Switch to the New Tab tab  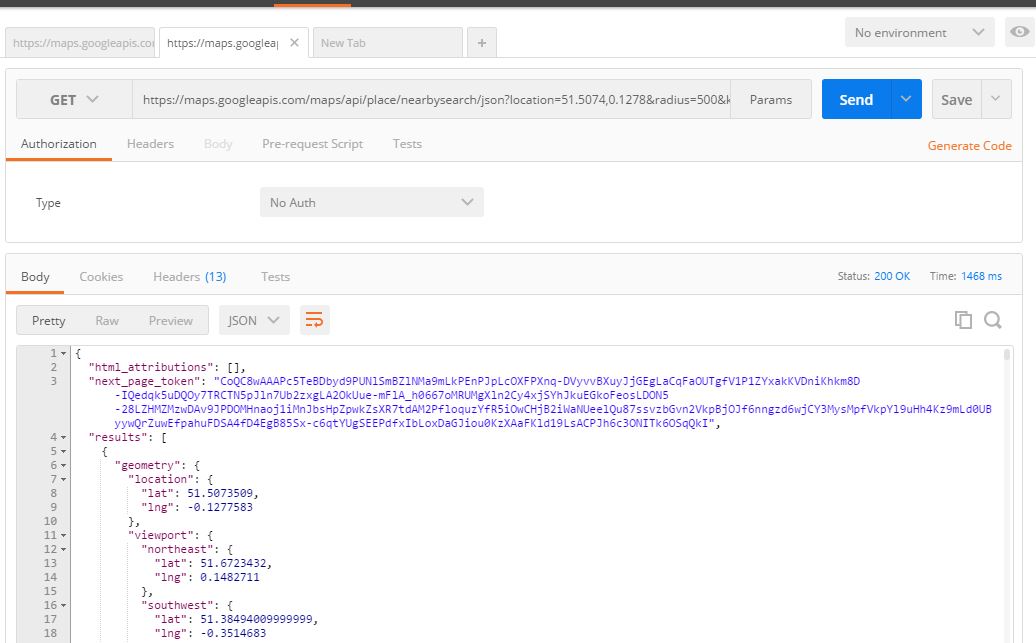pyautogui.click(x=388, y=43)
